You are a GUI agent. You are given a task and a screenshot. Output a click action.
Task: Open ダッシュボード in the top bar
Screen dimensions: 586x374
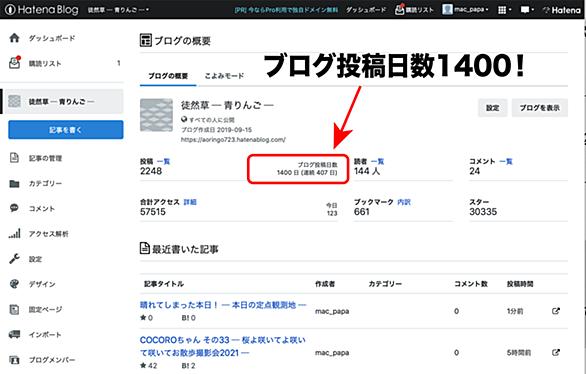tap(366, 10)
